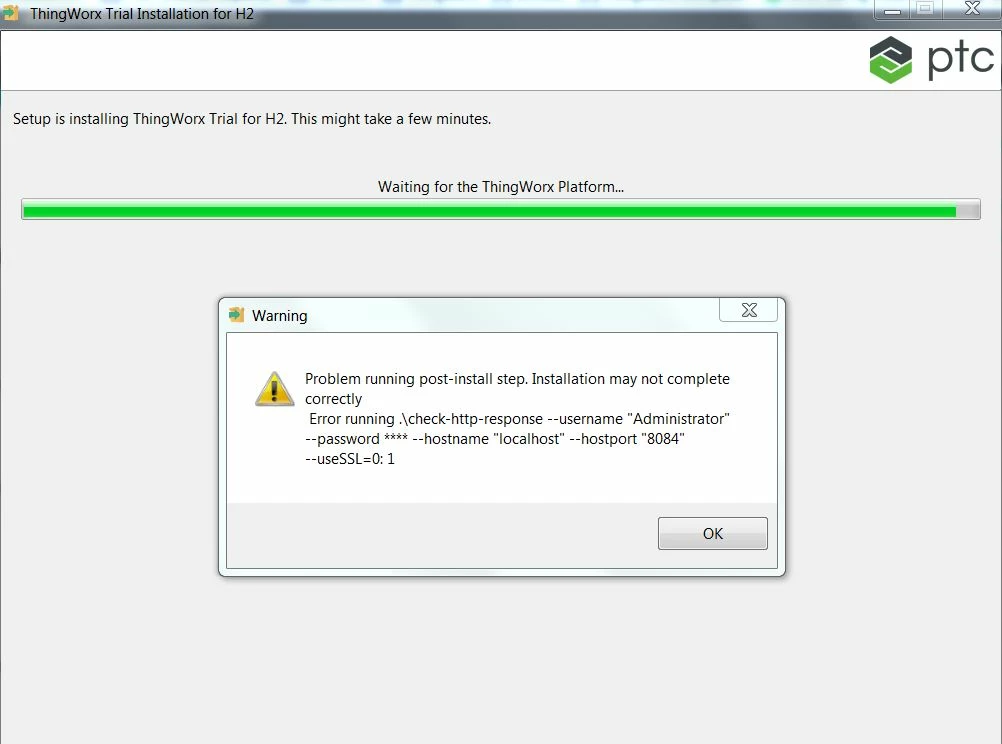Click the greyed-out maximize button

(x=925, y=9)
